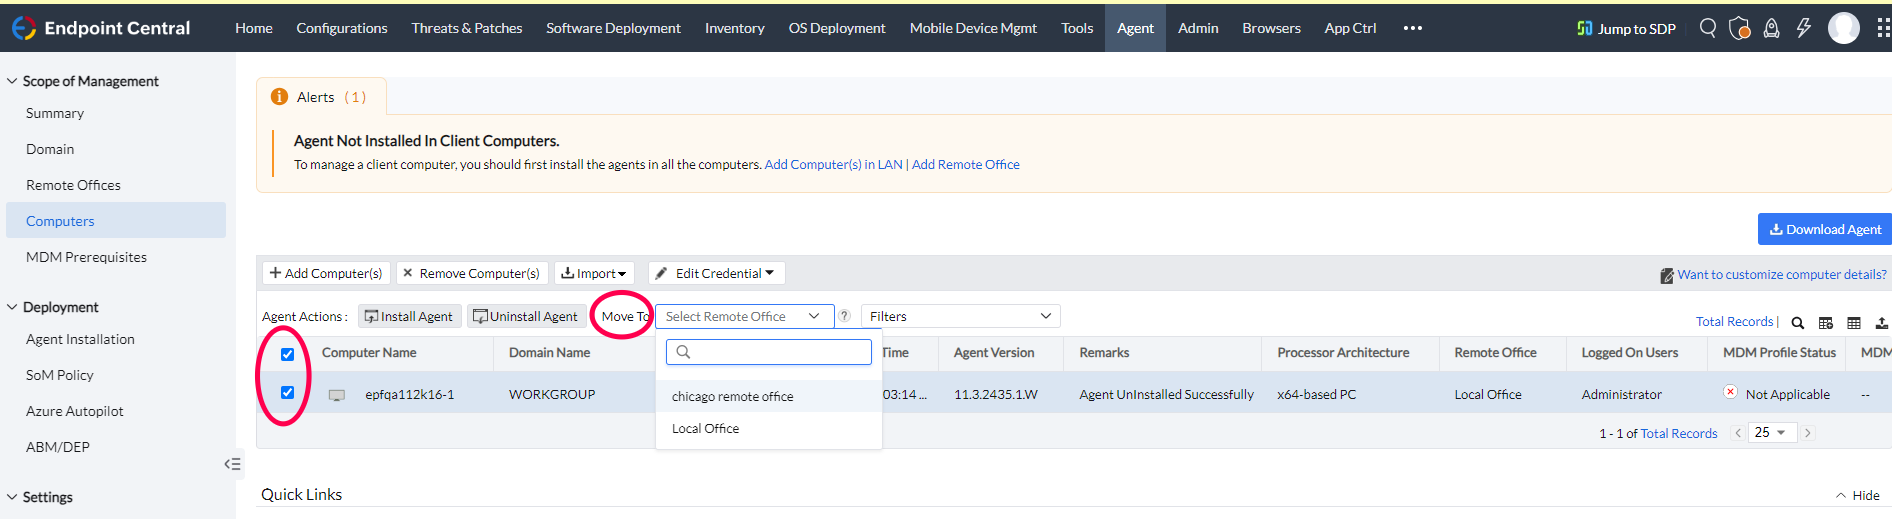Image resolution: width=1892 pixels, height=519 pixels.
Task: Uncheck the epfqa112k16-1 row checkbox
Action: (x=287, y=393)
